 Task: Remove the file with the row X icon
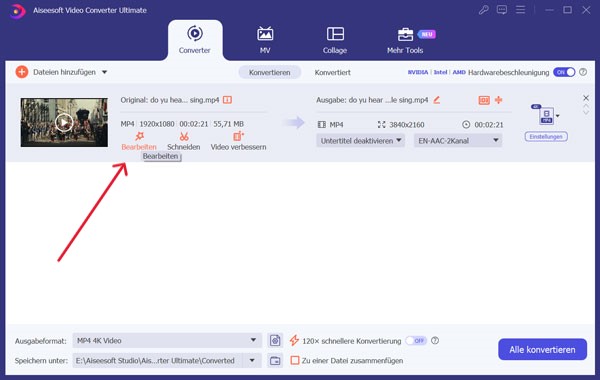pos(586,98)
